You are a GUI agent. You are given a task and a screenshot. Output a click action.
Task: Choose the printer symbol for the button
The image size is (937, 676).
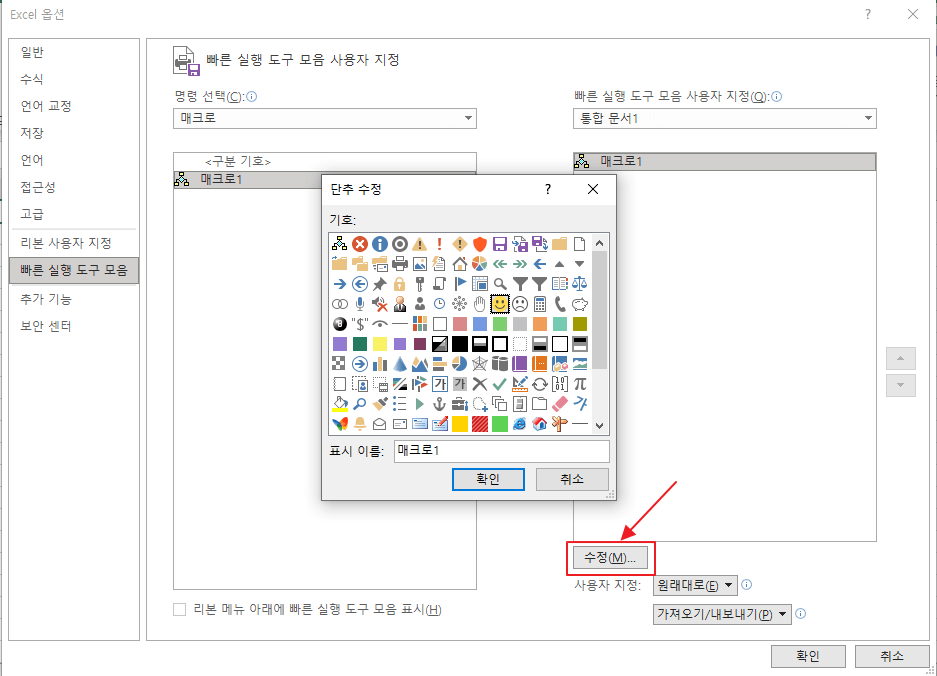tap(396, 263)
